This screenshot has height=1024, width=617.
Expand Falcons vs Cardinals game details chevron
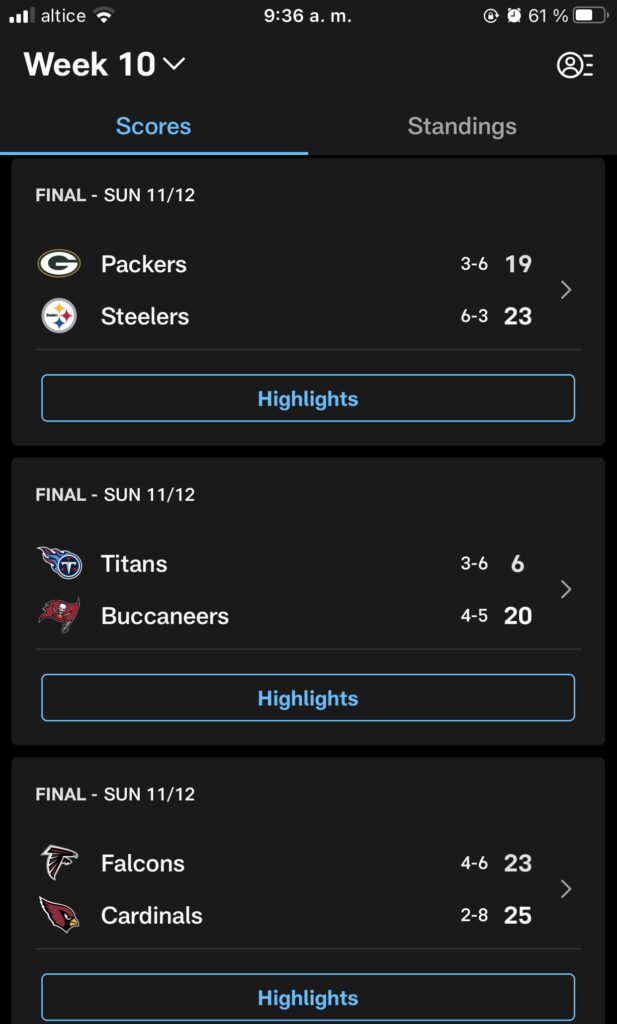click(566, 889)
